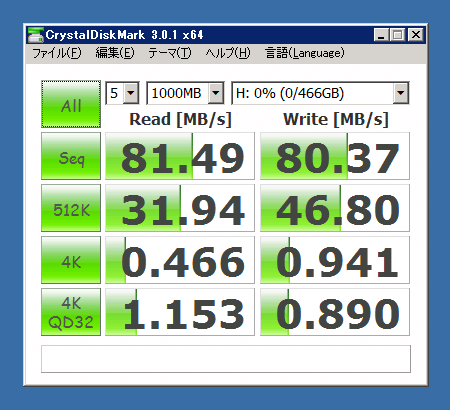Viewport: 450px width, 410px height.
Task: Start the 4K QD32 benchmark test
Action: (71, 312)
